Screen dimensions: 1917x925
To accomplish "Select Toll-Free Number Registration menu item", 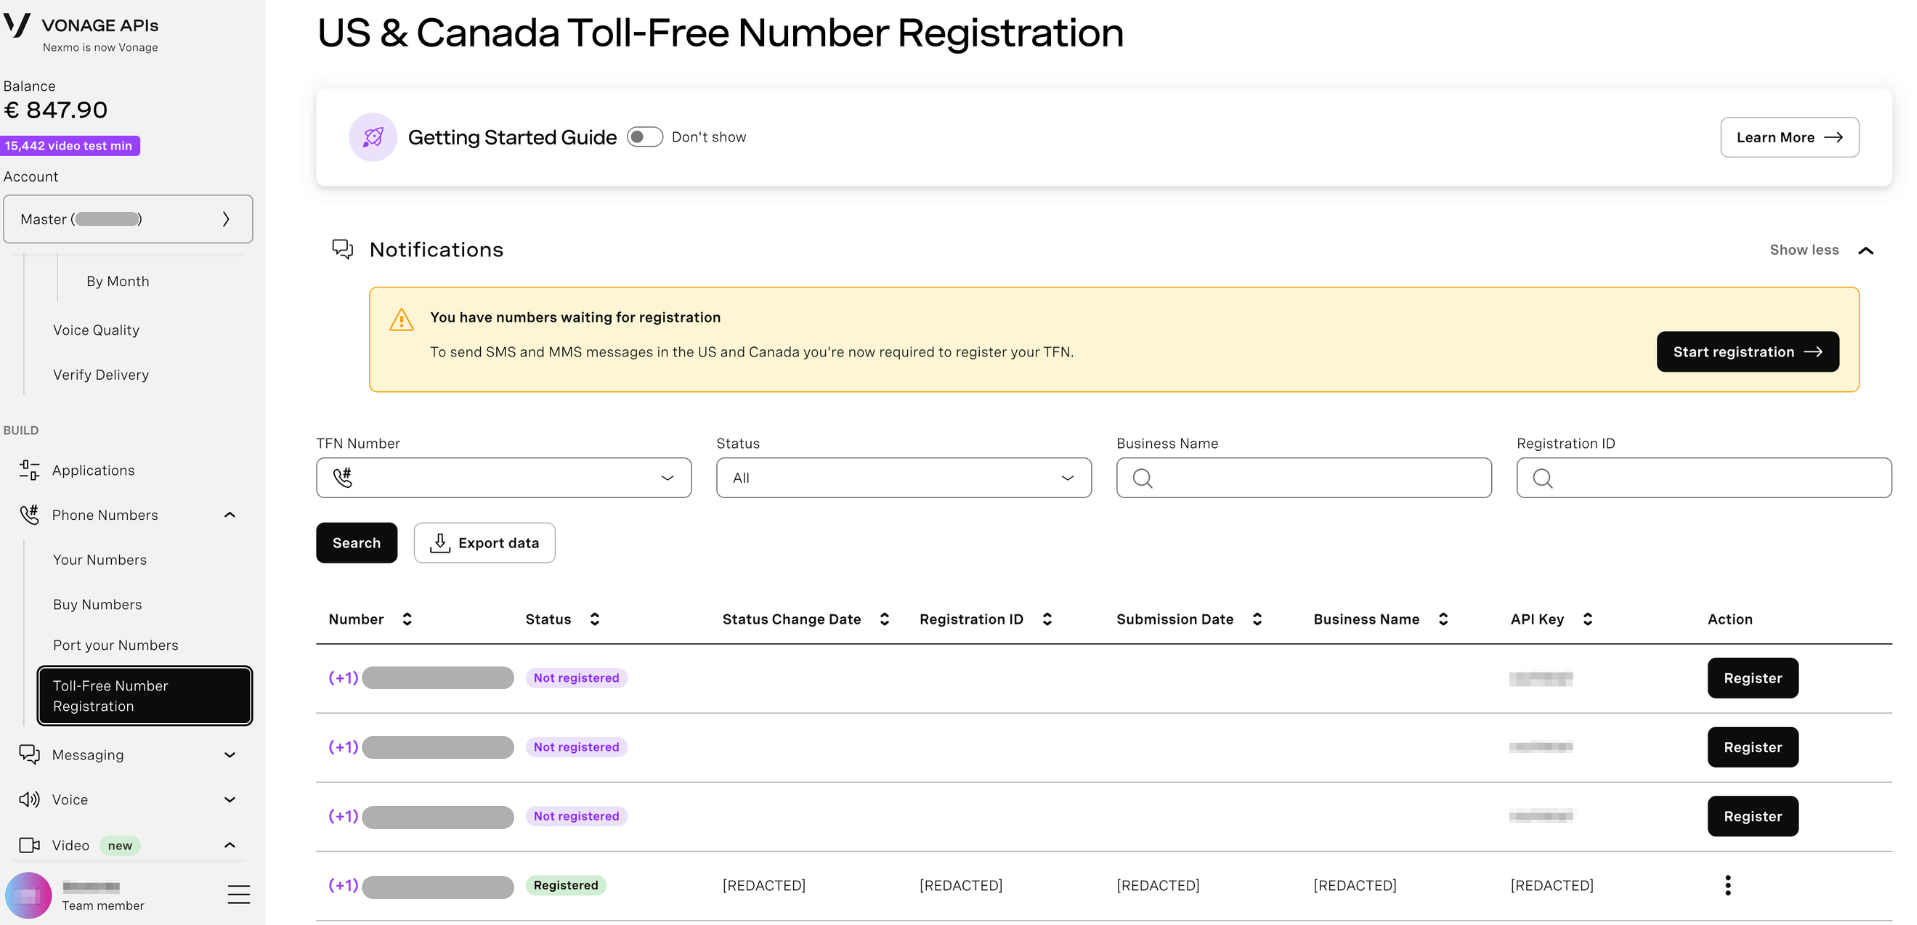I will [145, 696].
